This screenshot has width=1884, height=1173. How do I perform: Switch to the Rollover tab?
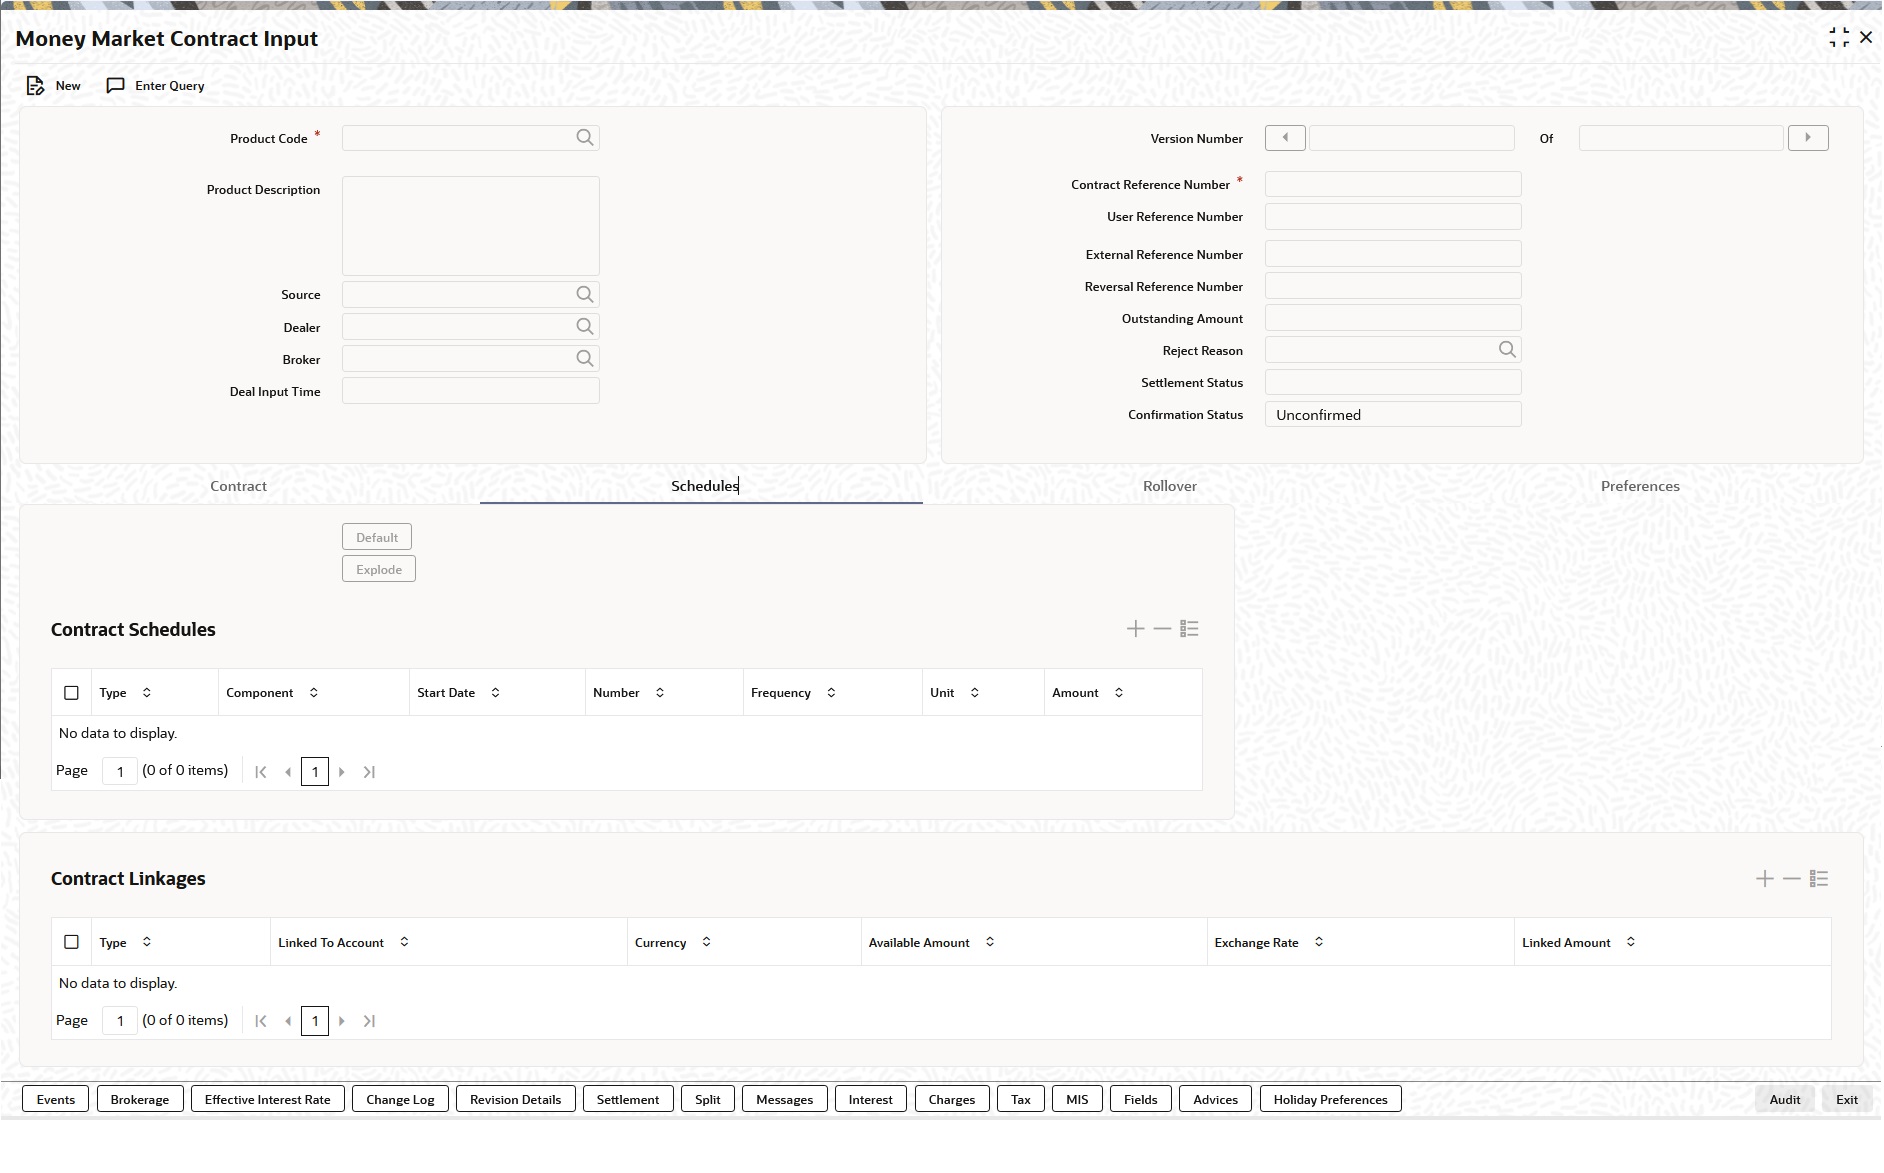pos(1170,486)
